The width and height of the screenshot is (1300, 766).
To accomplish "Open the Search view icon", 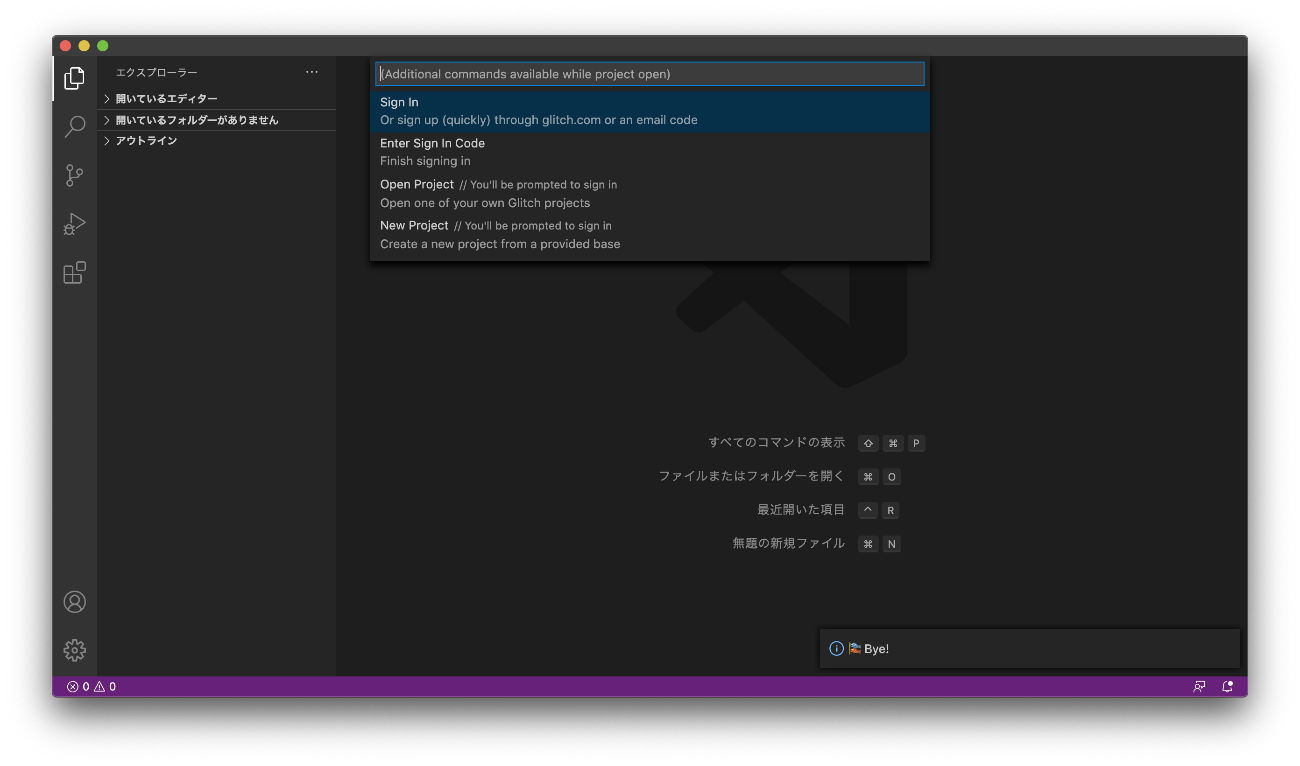I will click(74, 127).
